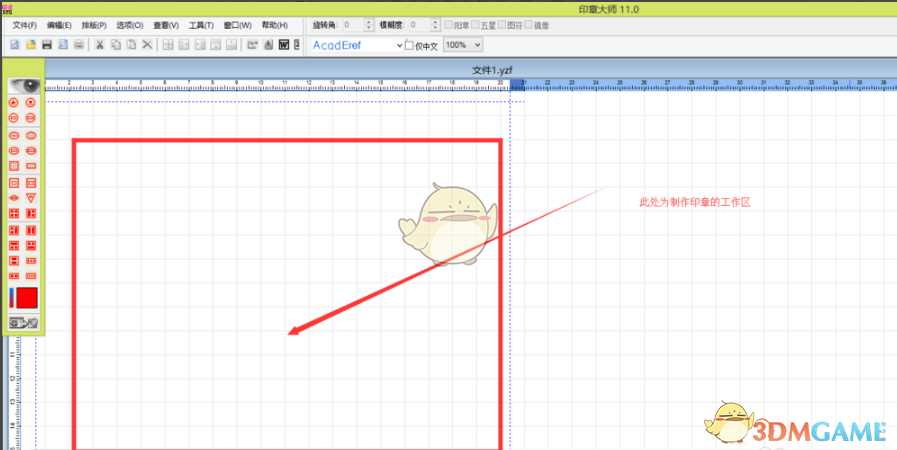
Task: Open the 选项(O) menu
Action: pyautogui.click(x=129, y=25)
